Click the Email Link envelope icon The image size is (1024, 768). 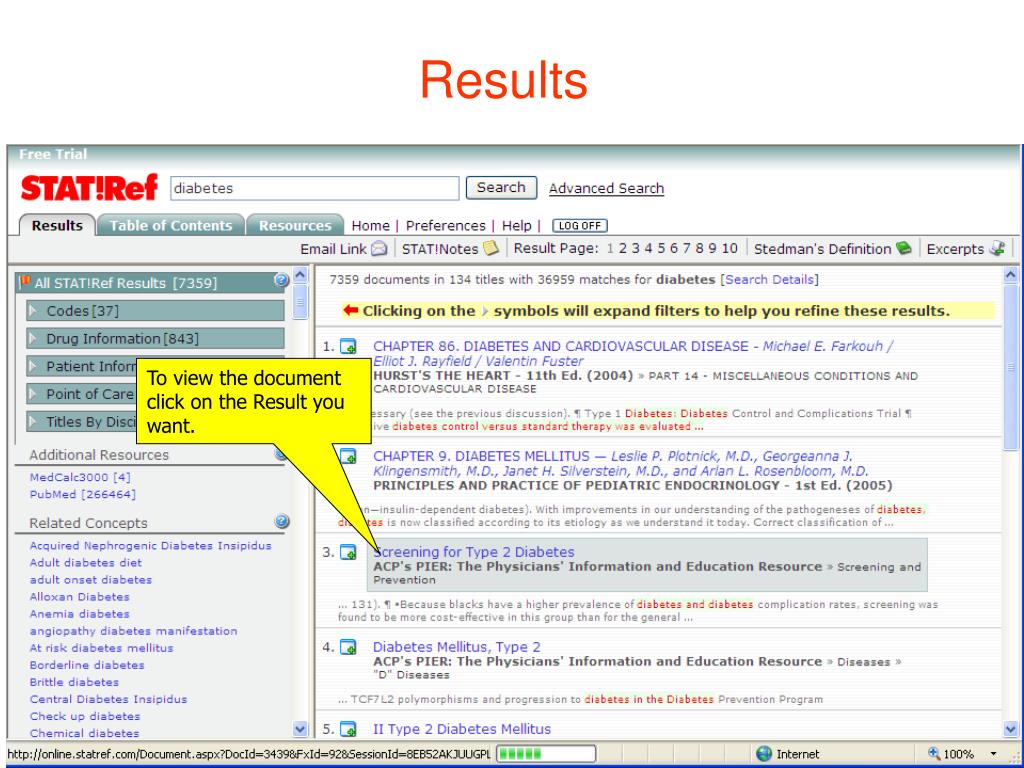click(379, 249)
